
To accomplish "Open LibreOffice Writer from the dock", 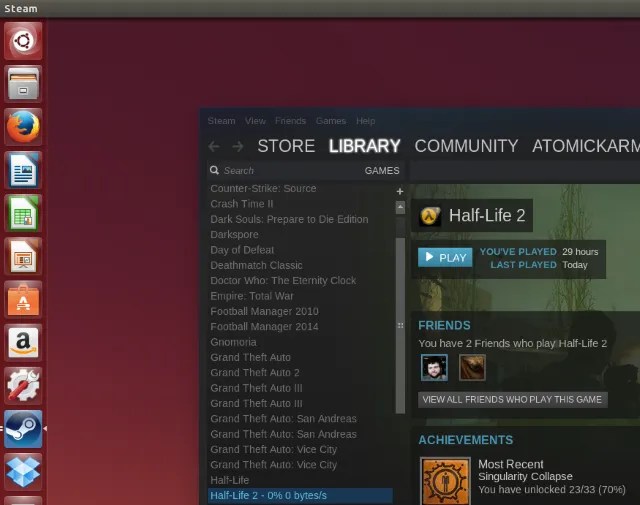I will (23, 170).
